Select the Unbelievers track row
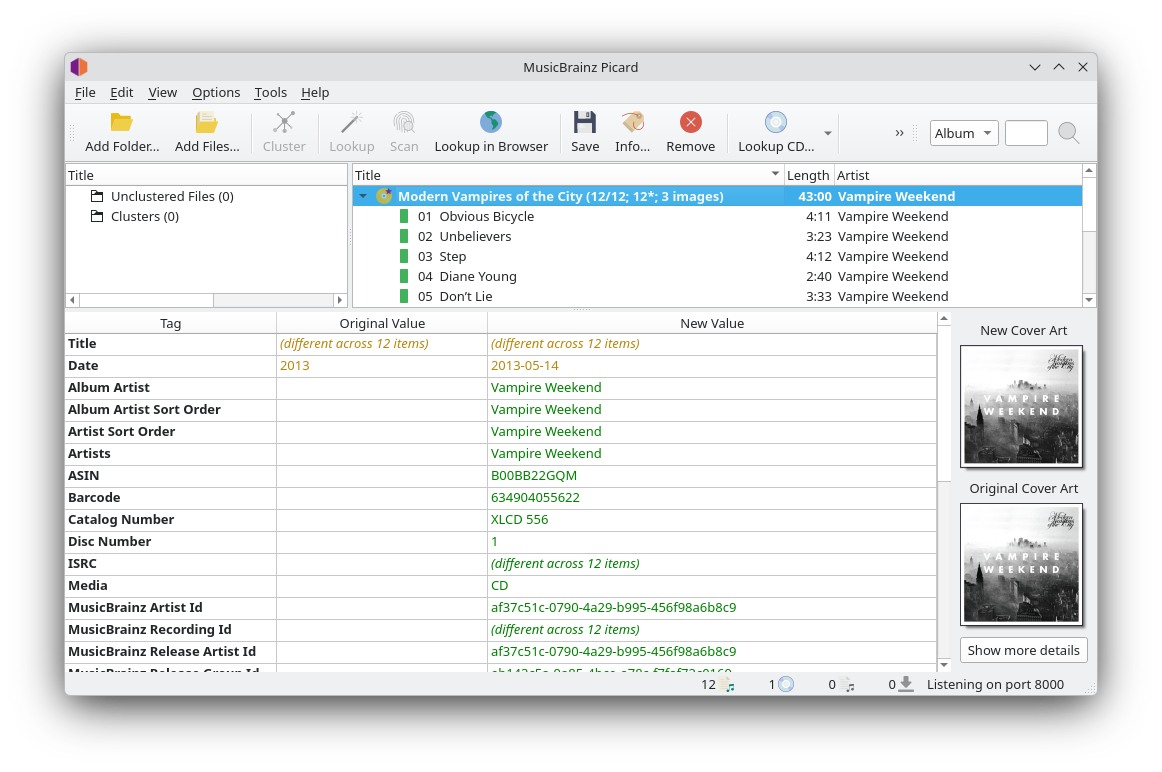 717,236
